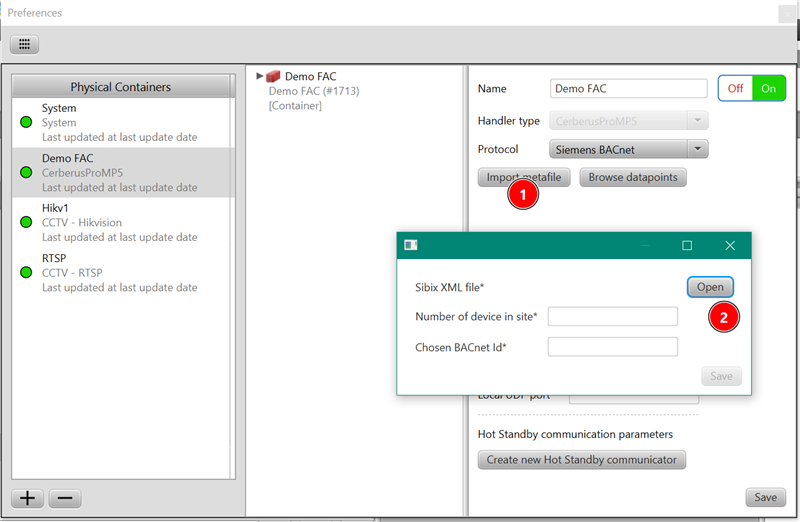Focus the Number of device in site field
The height and width of the screenshot is (522, 800).
[612, 317]
